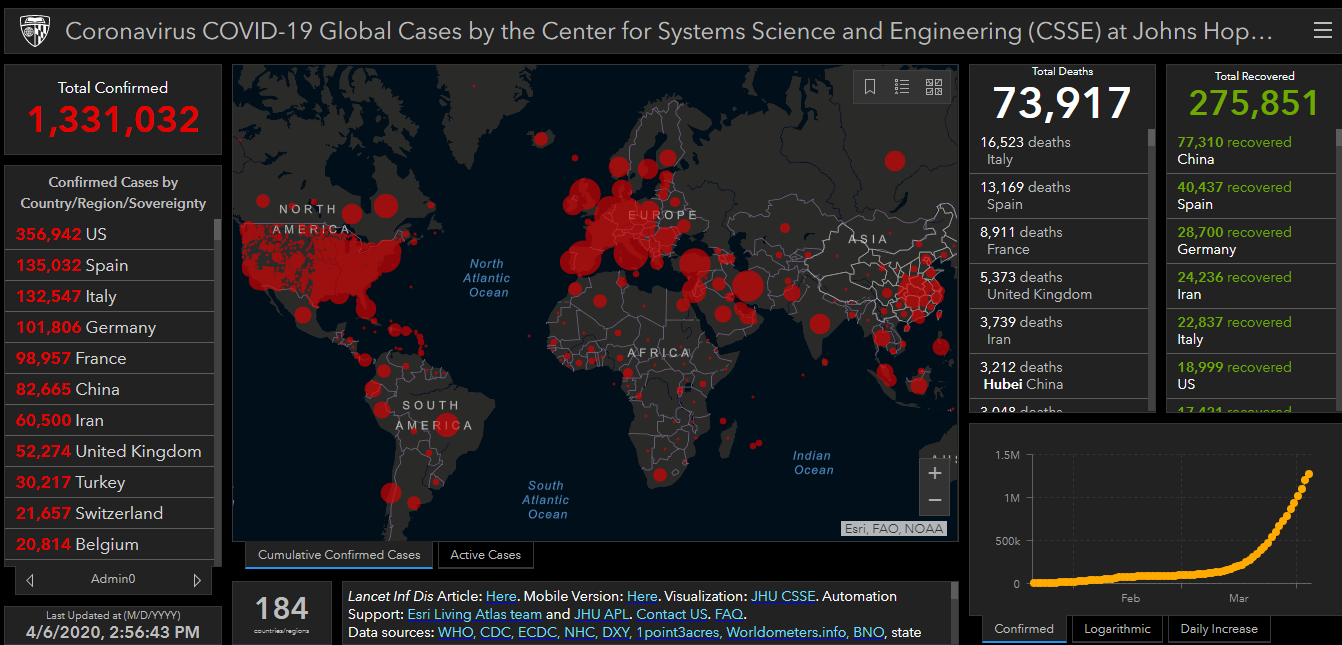Select Germany in confirmed cases list
The image size is (1342, 645).
point(109,327)
